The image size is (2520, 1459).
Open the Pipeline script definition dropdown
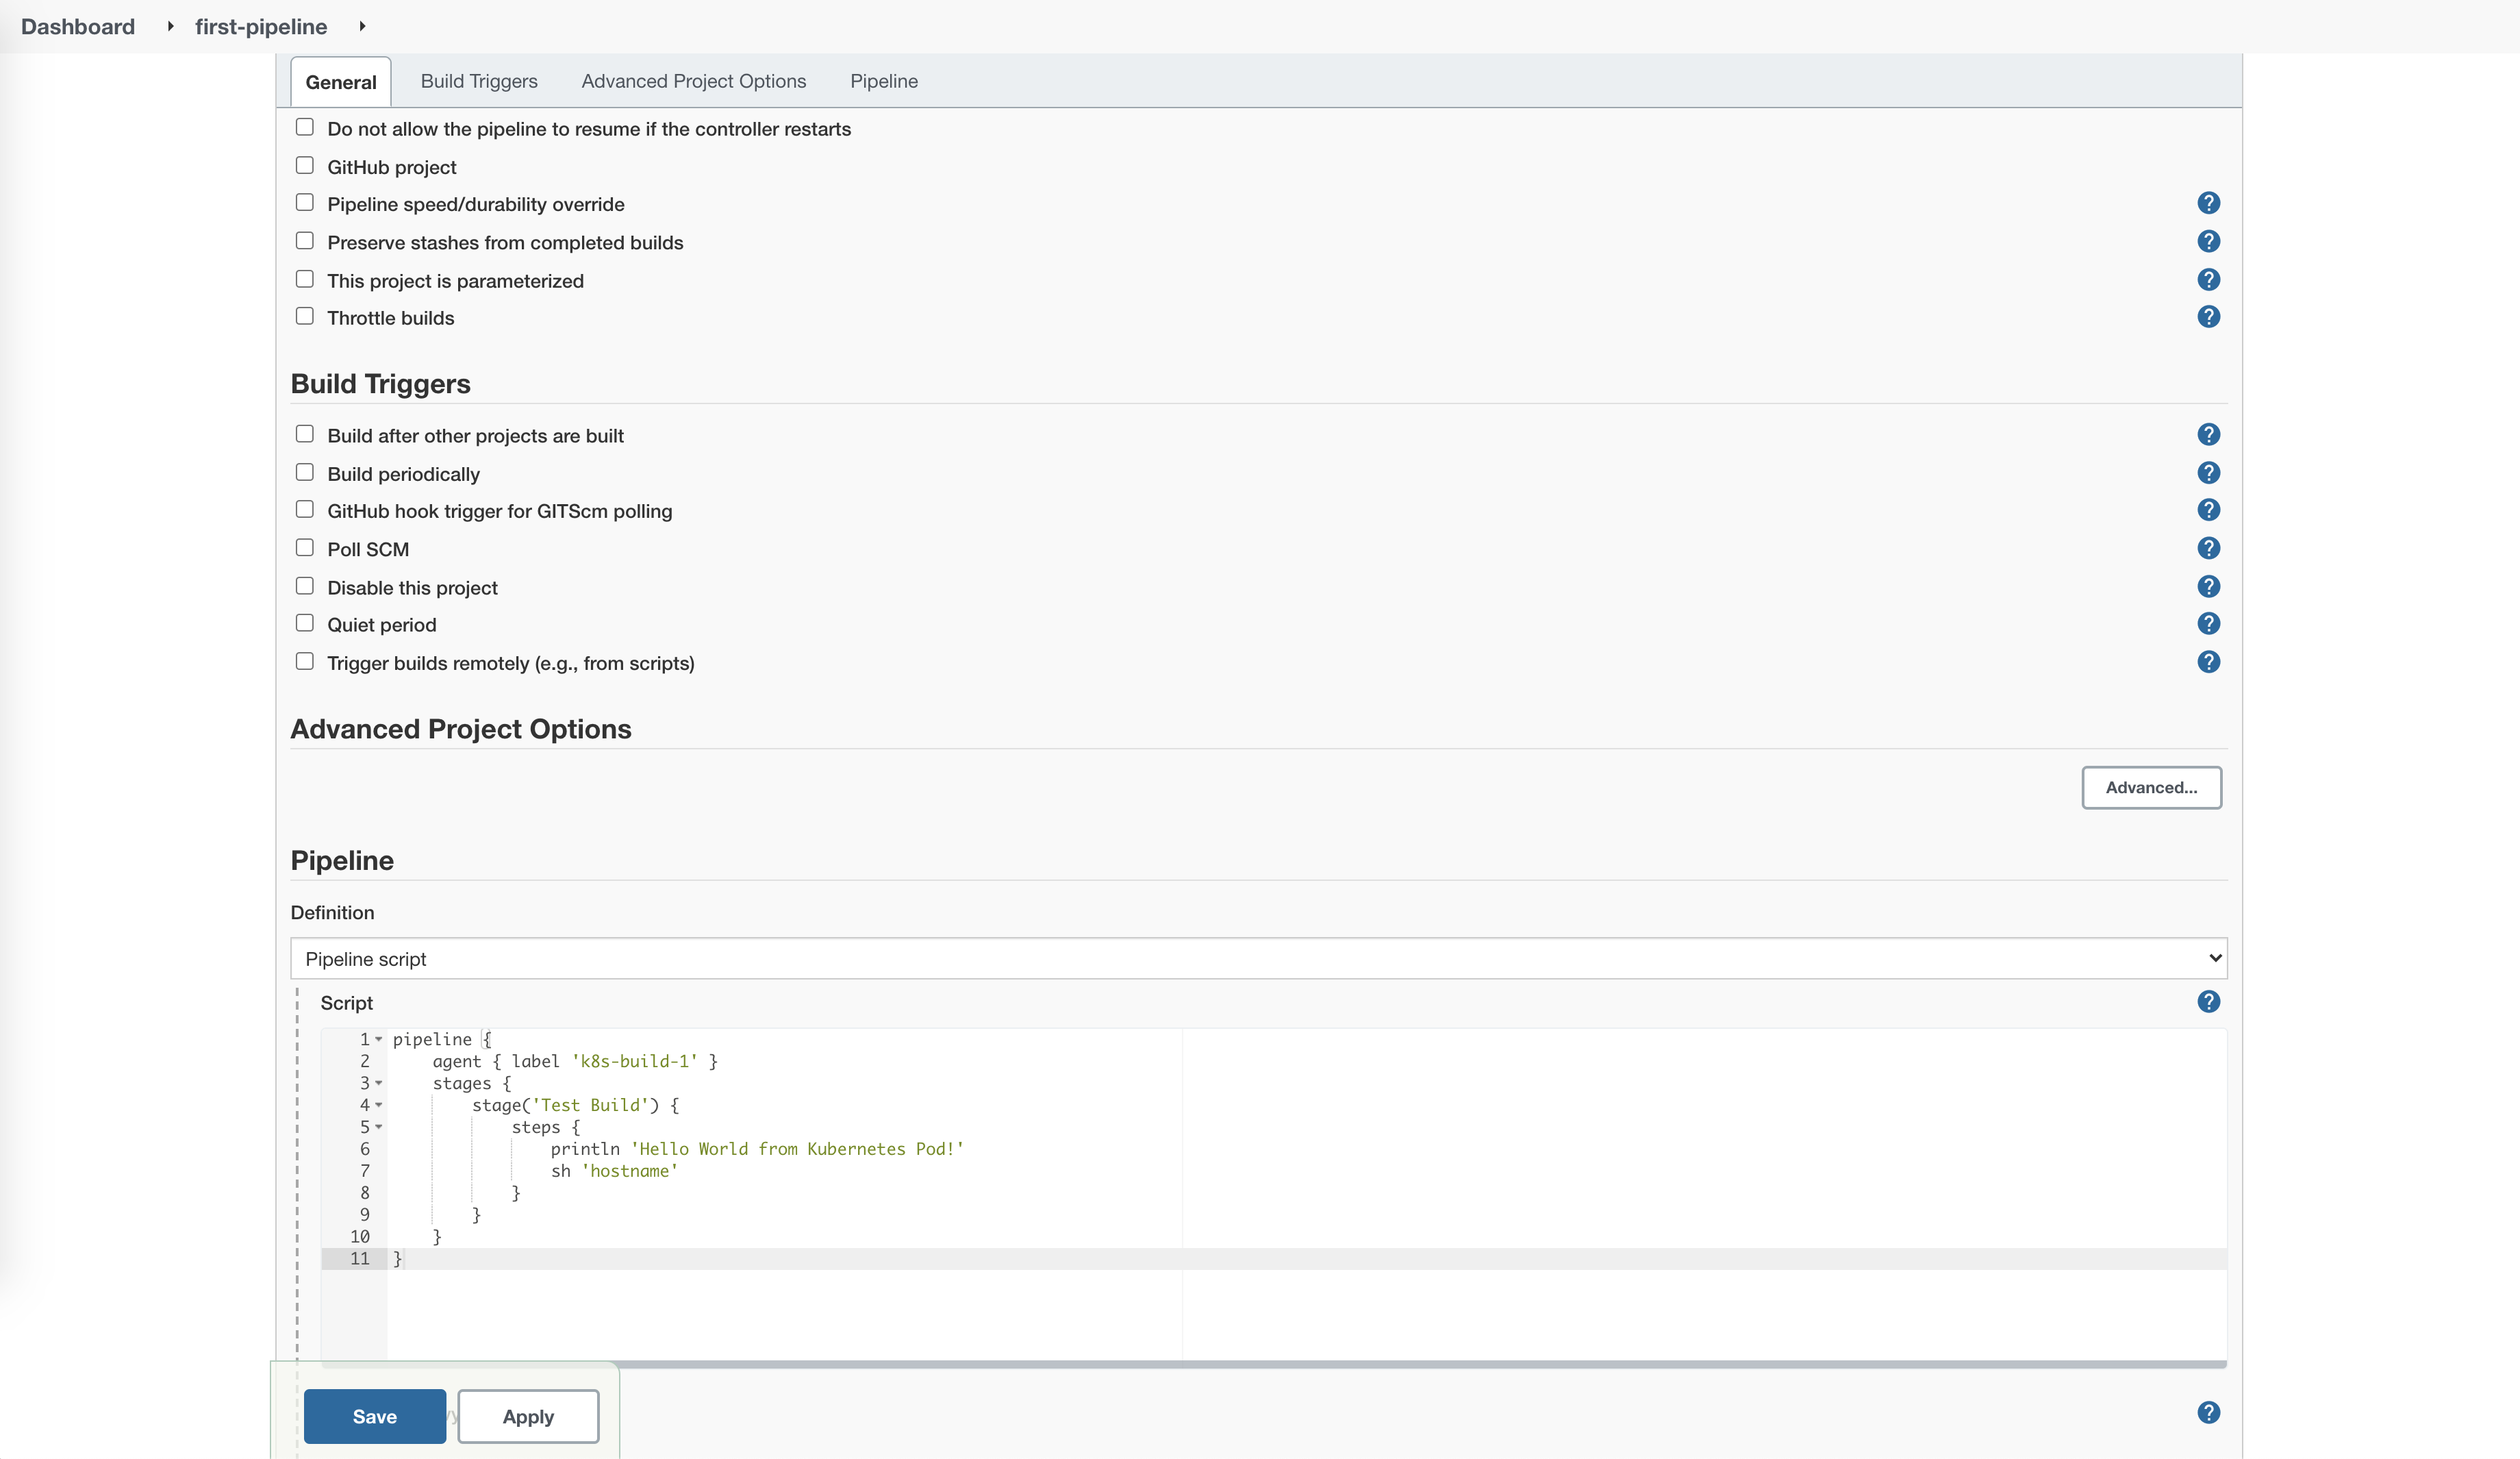point(1258,958)
